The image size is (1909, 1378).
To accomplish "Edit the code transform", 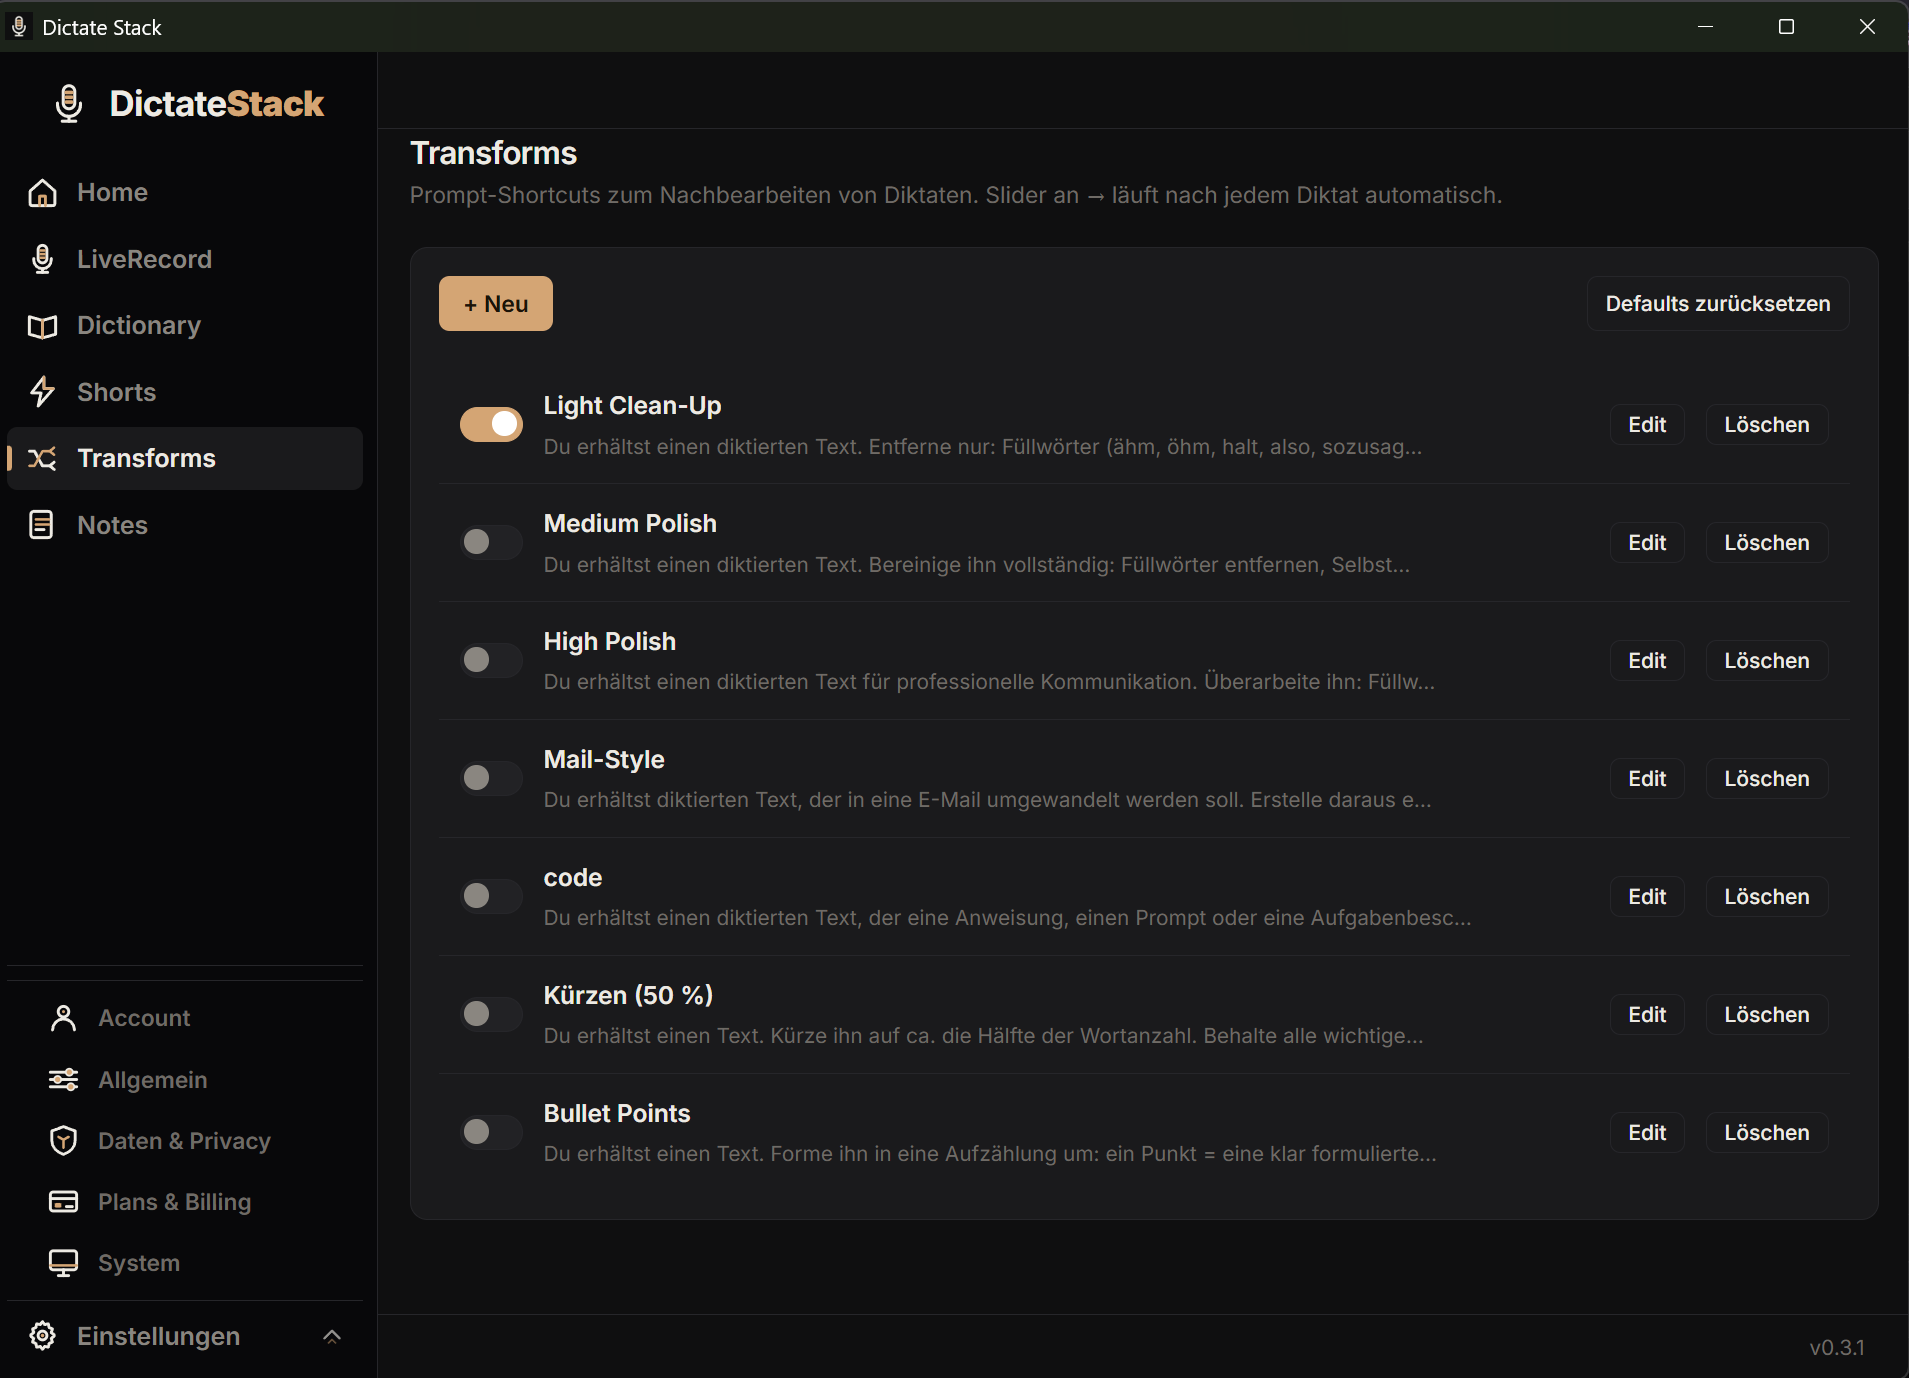I will (x=1647, y=897).
